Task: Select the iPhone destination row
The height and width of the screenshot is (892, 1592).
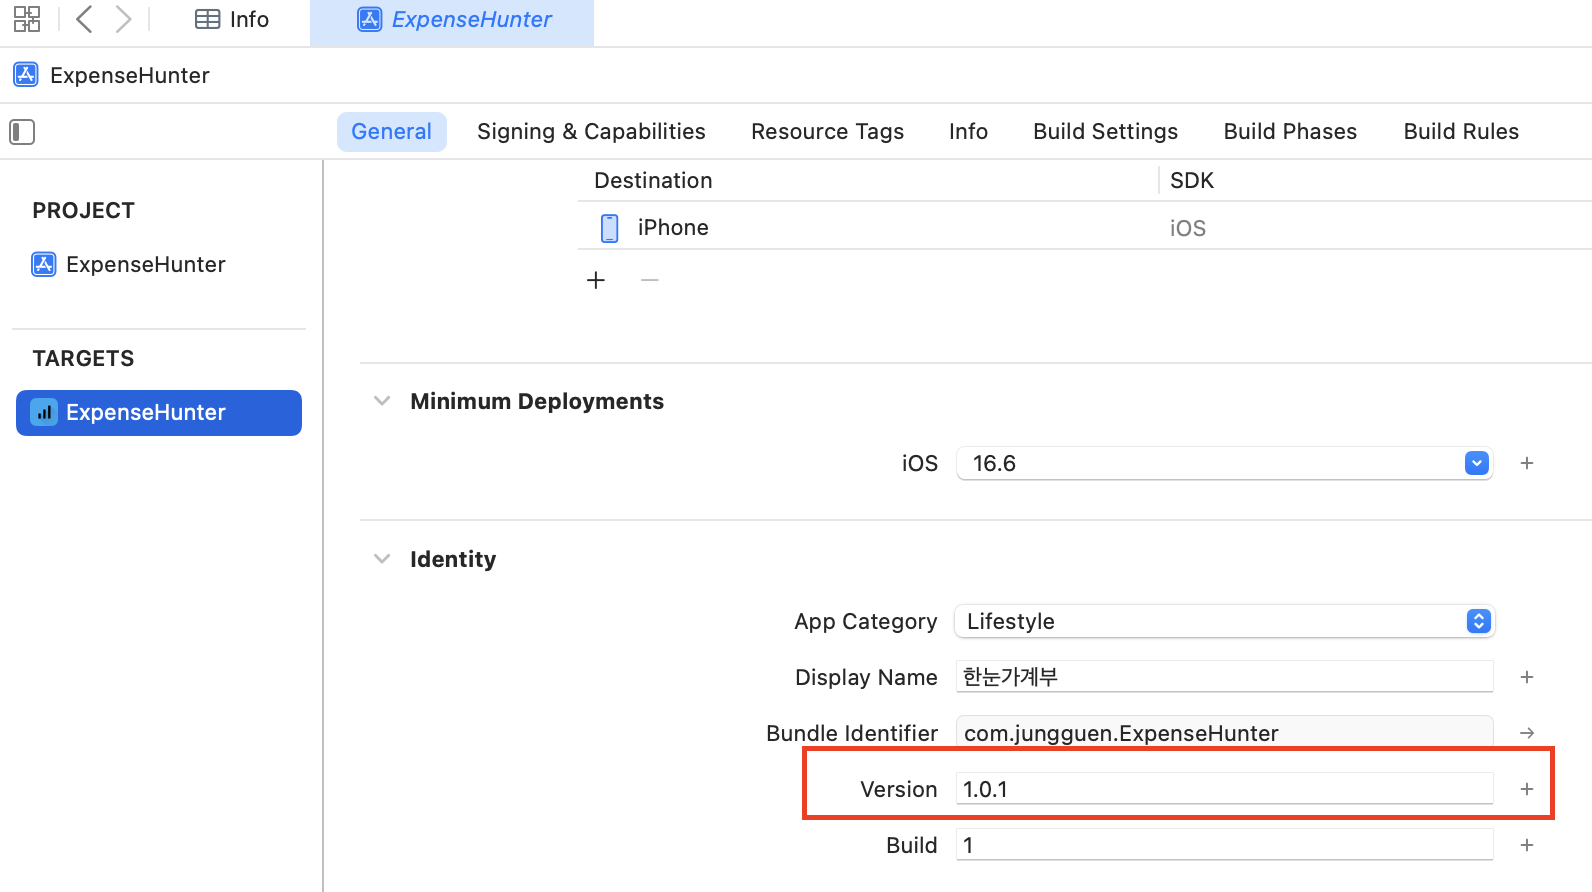Action: point(1085,228)
